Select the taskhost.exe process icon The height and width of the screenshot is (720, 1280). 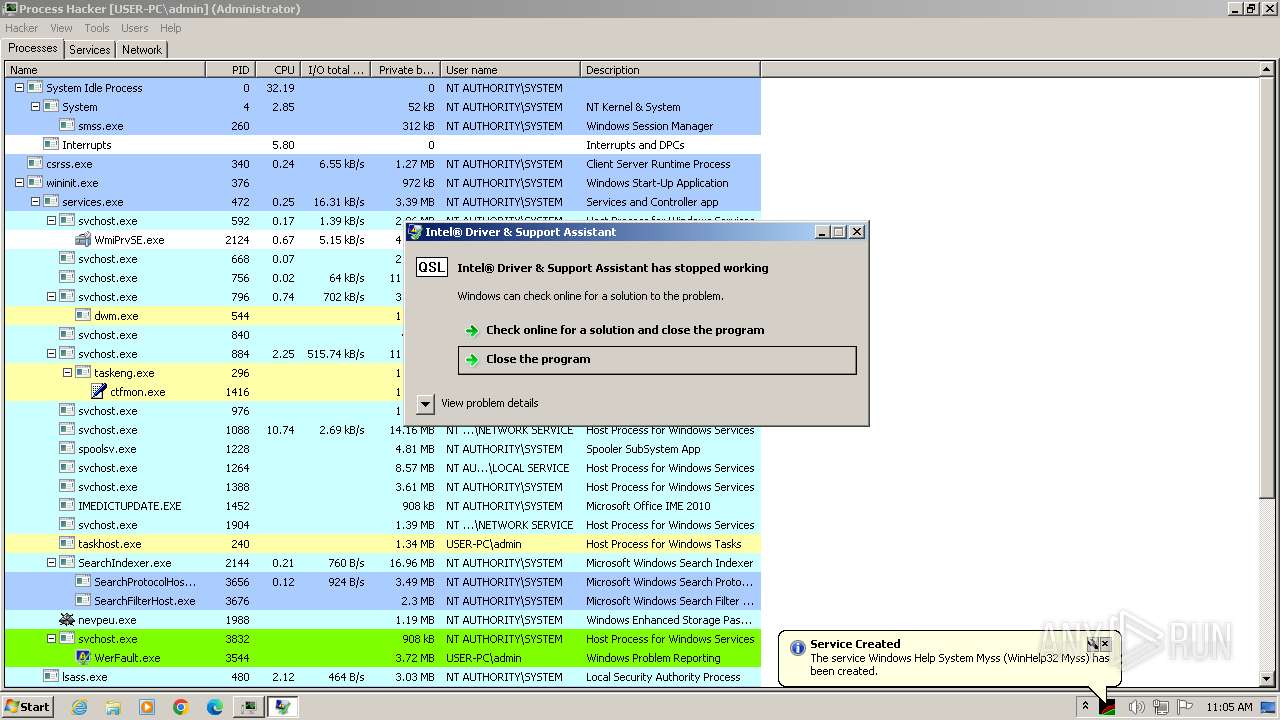tap(67, 544)
